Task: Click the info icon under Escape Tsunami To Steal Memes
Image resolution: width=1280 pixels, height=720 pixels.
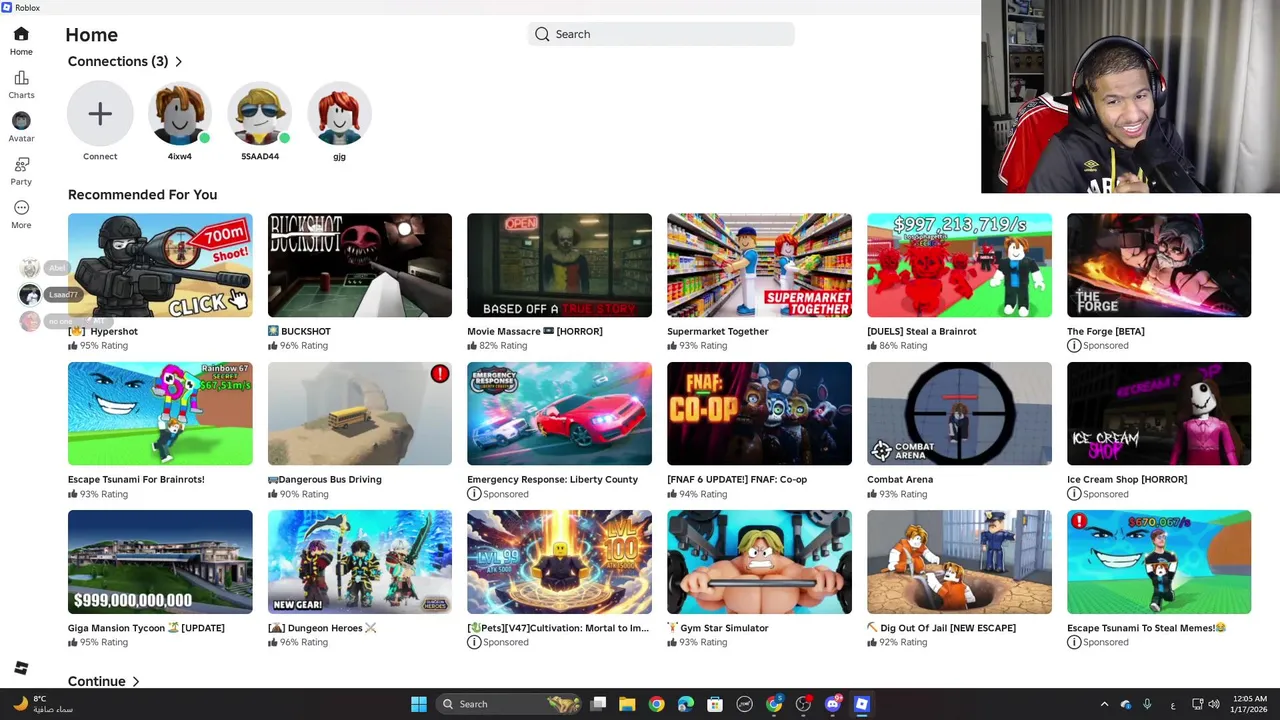Action: [x=1074, y=642]
